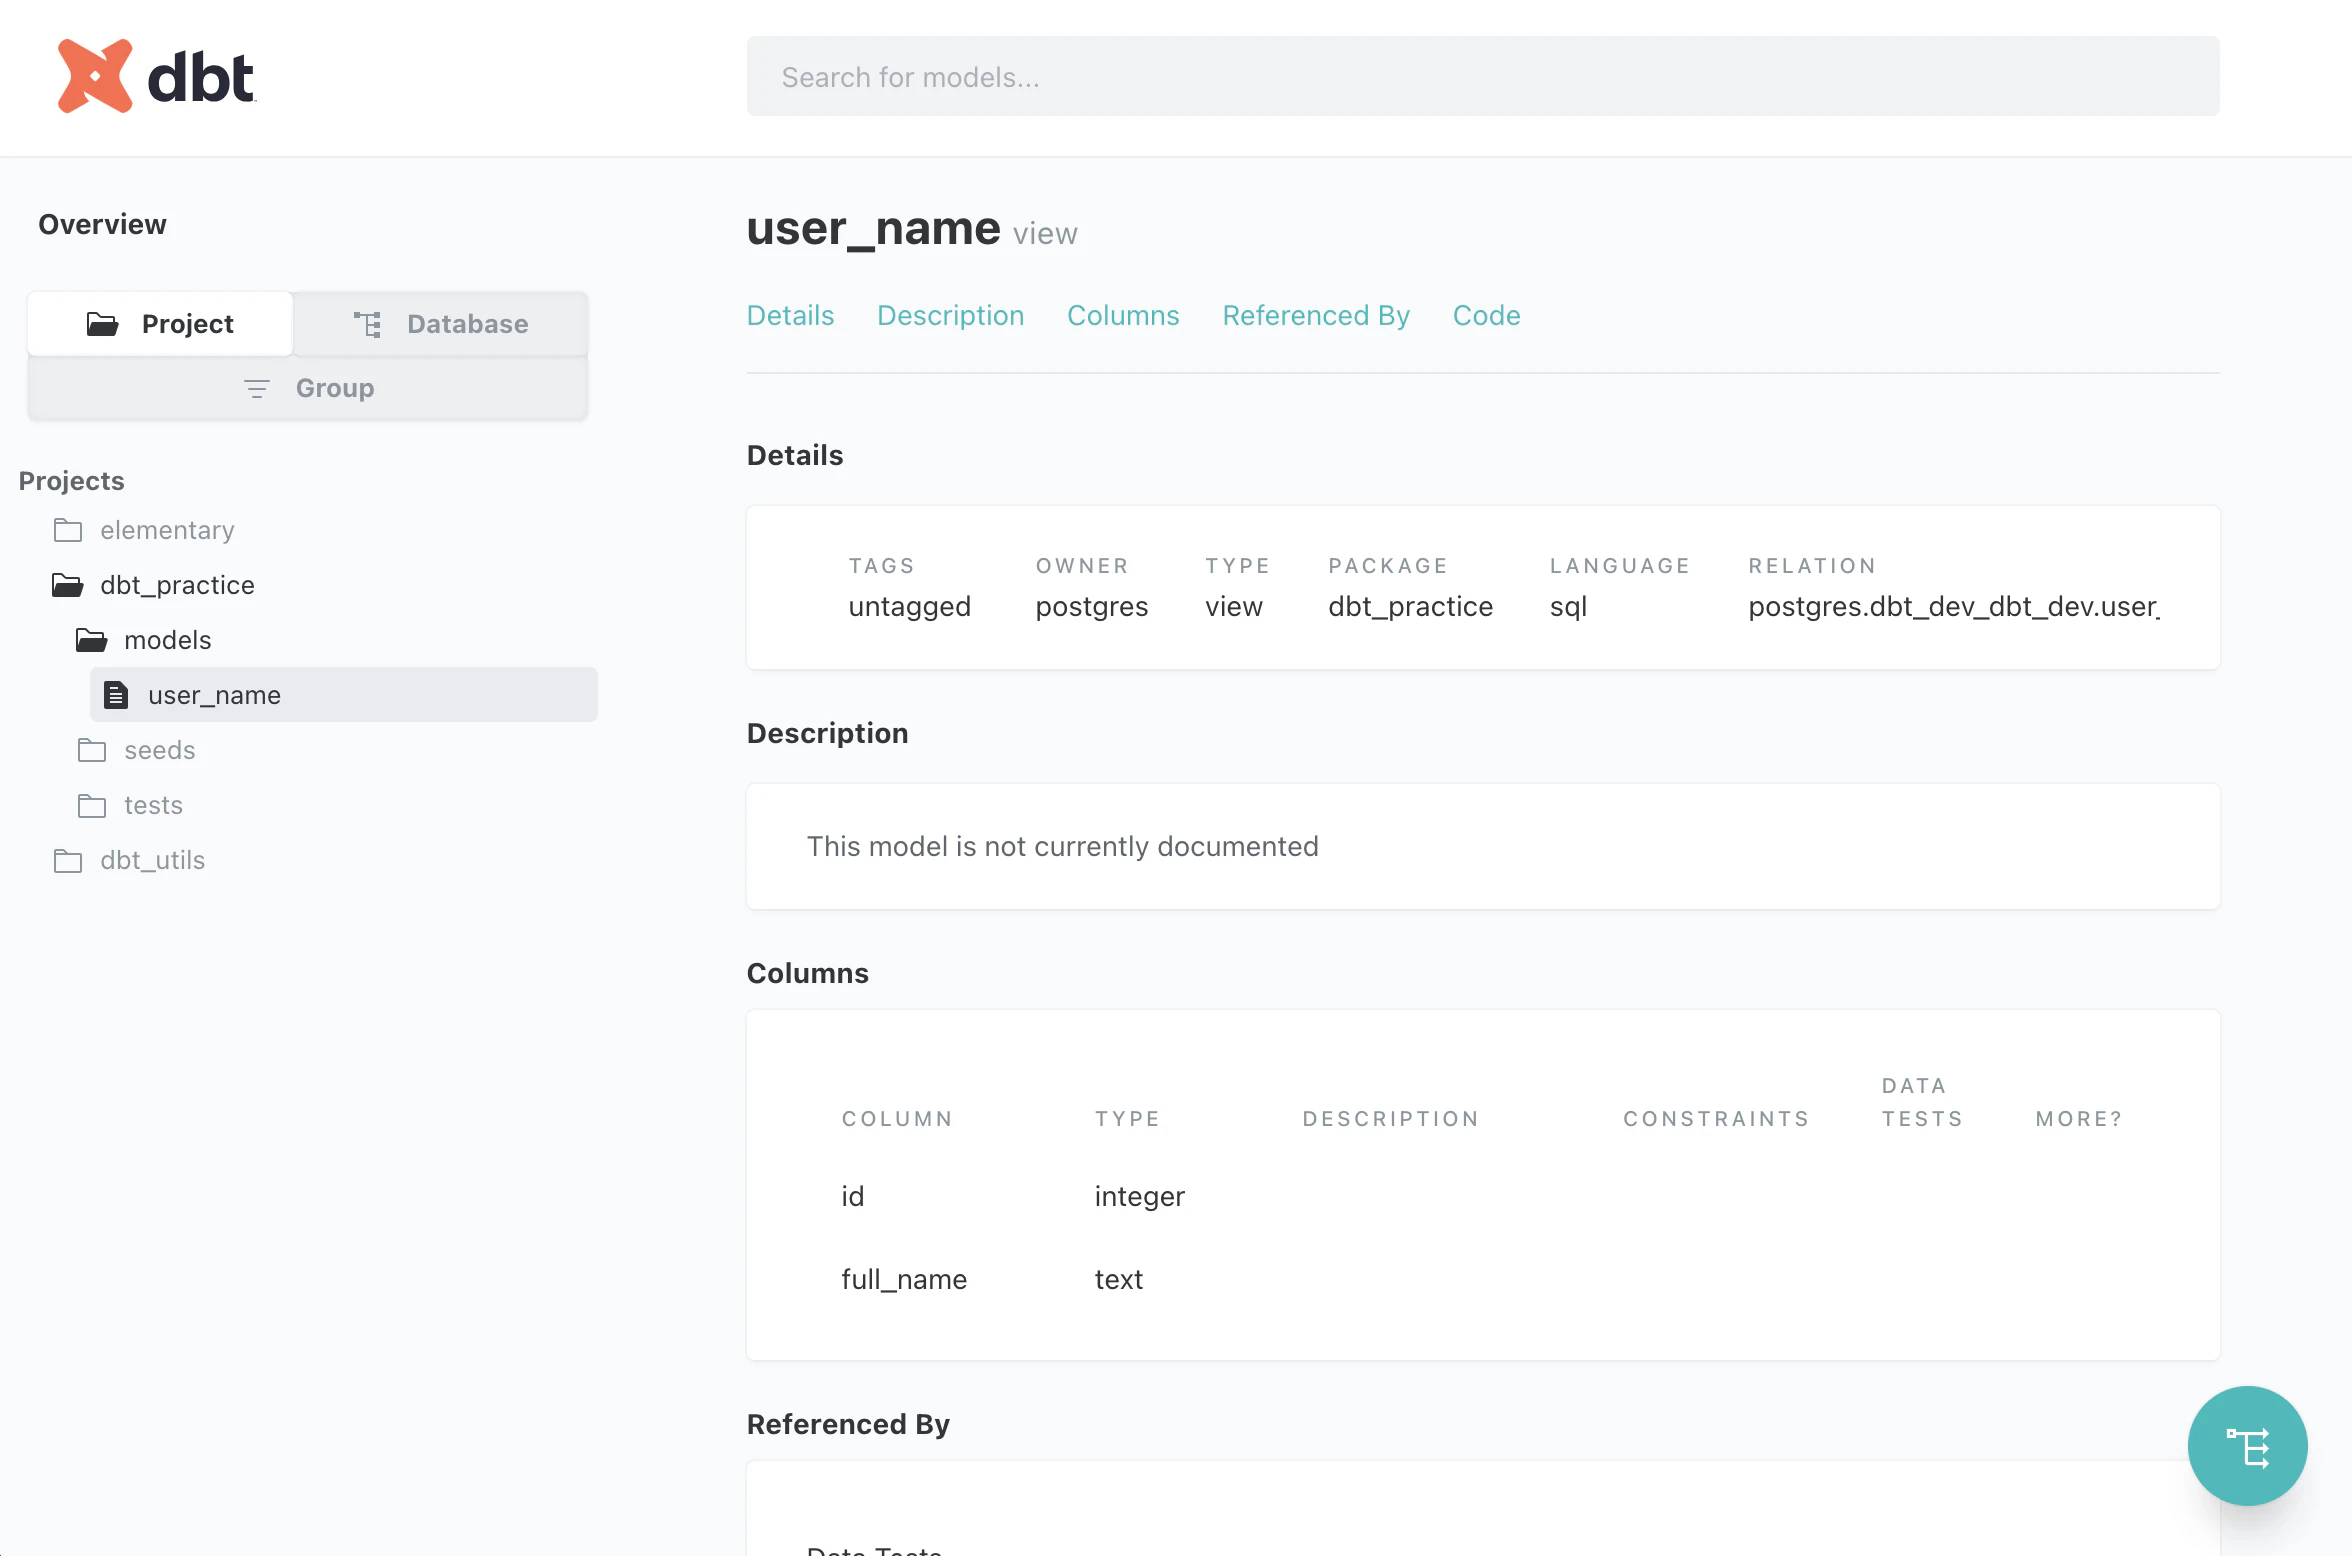Click the Group tab filter icon
Viewport: 2352px width, 1556px height.
pos(257,388)
